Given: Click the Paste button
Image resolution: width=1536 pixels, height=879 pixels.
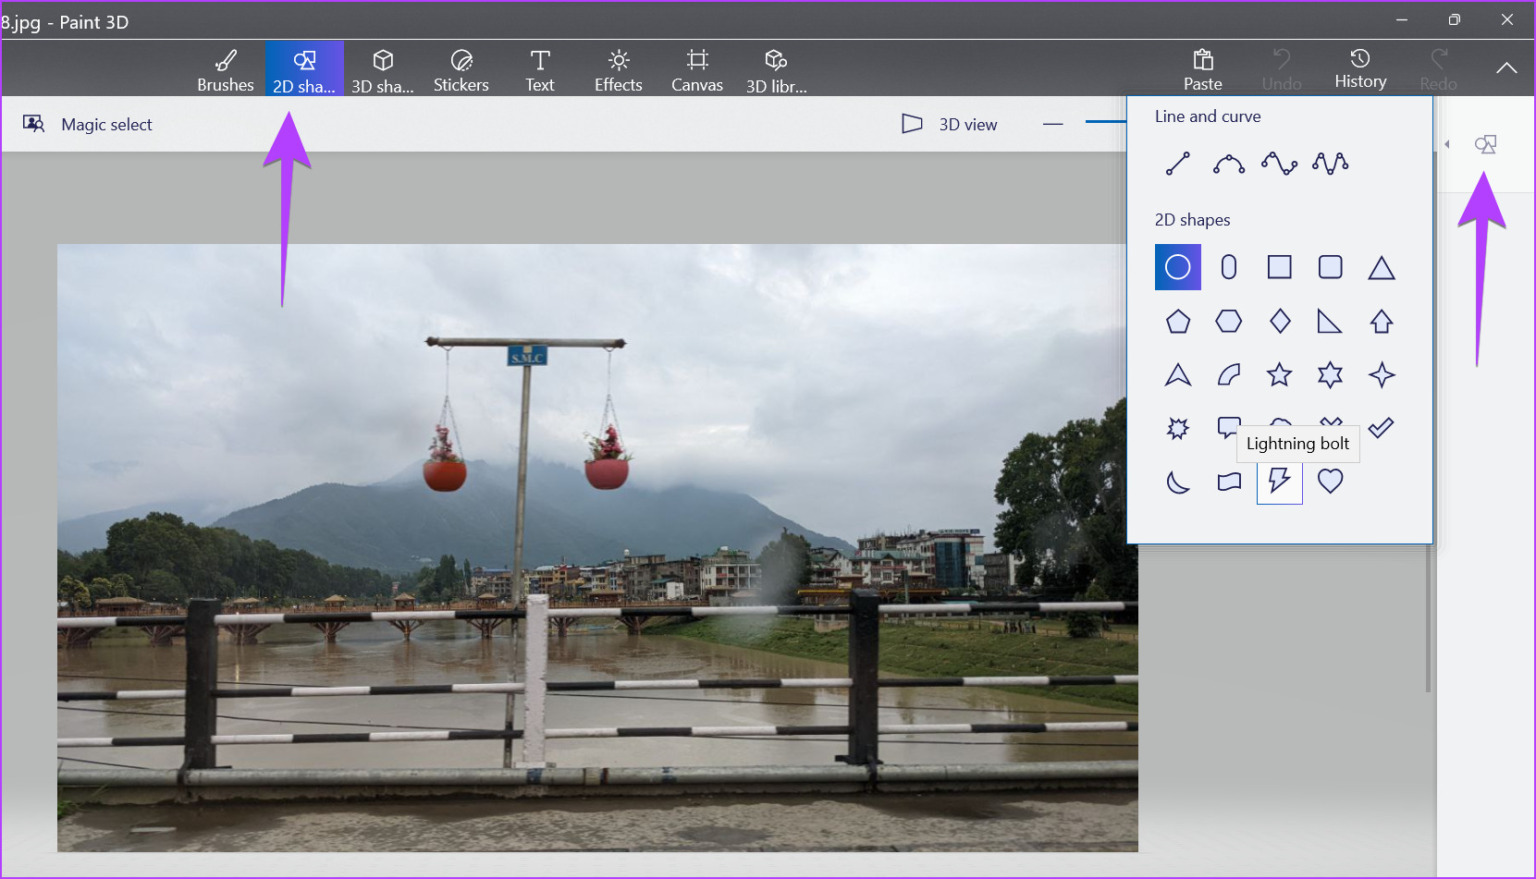Looking at the screenshot, I should tap(1202, 68).
